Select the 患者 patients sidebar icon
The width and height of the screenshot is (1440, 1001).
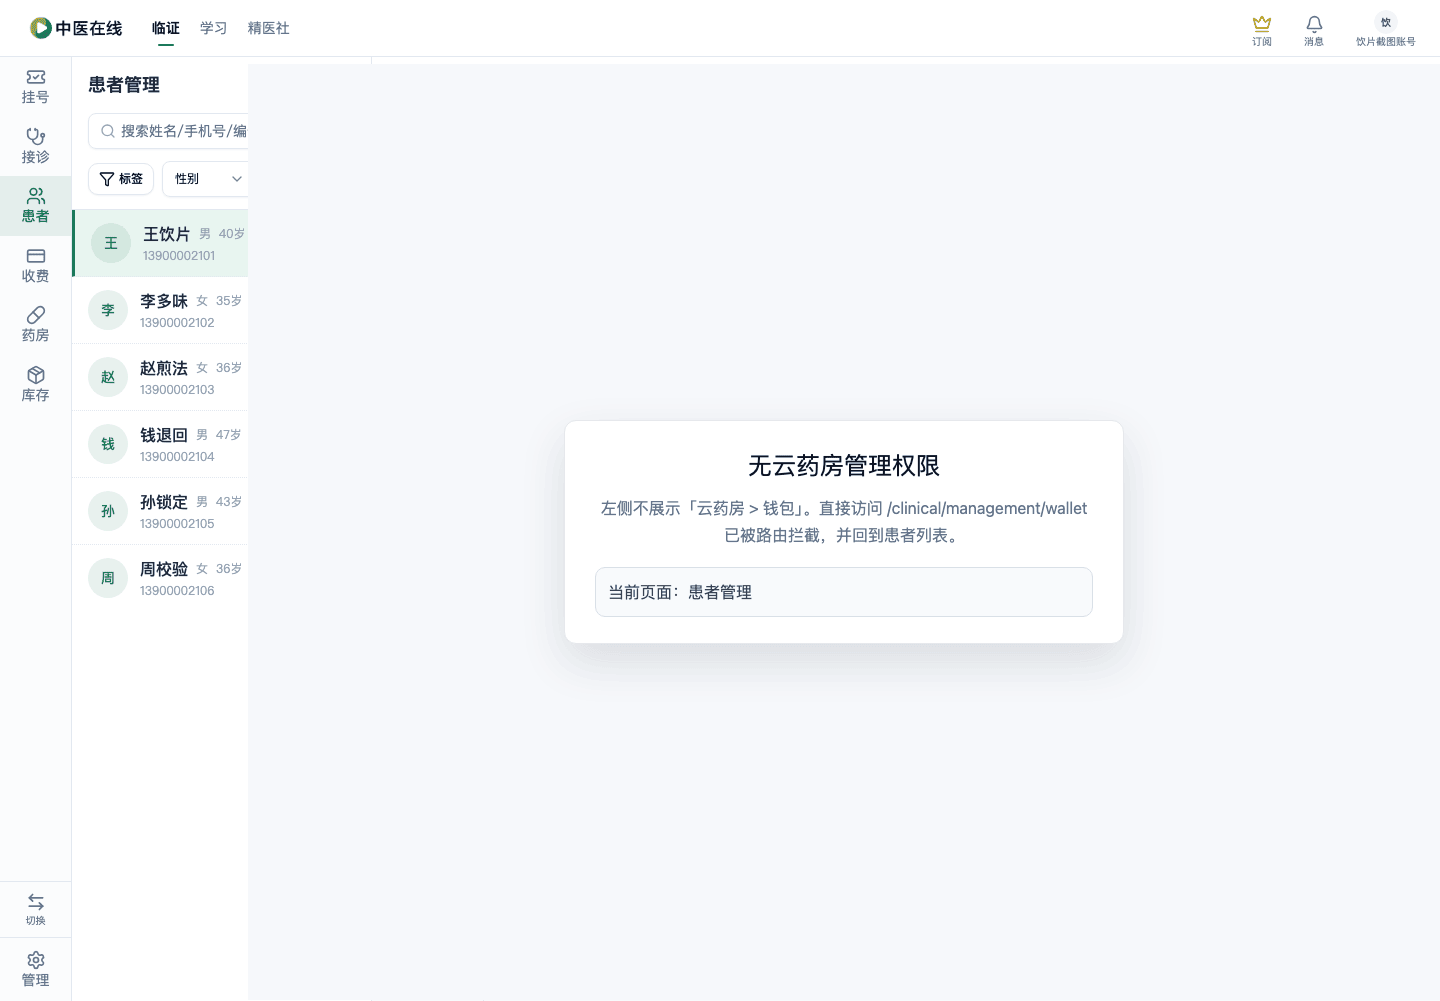click(x=35, y=206)
